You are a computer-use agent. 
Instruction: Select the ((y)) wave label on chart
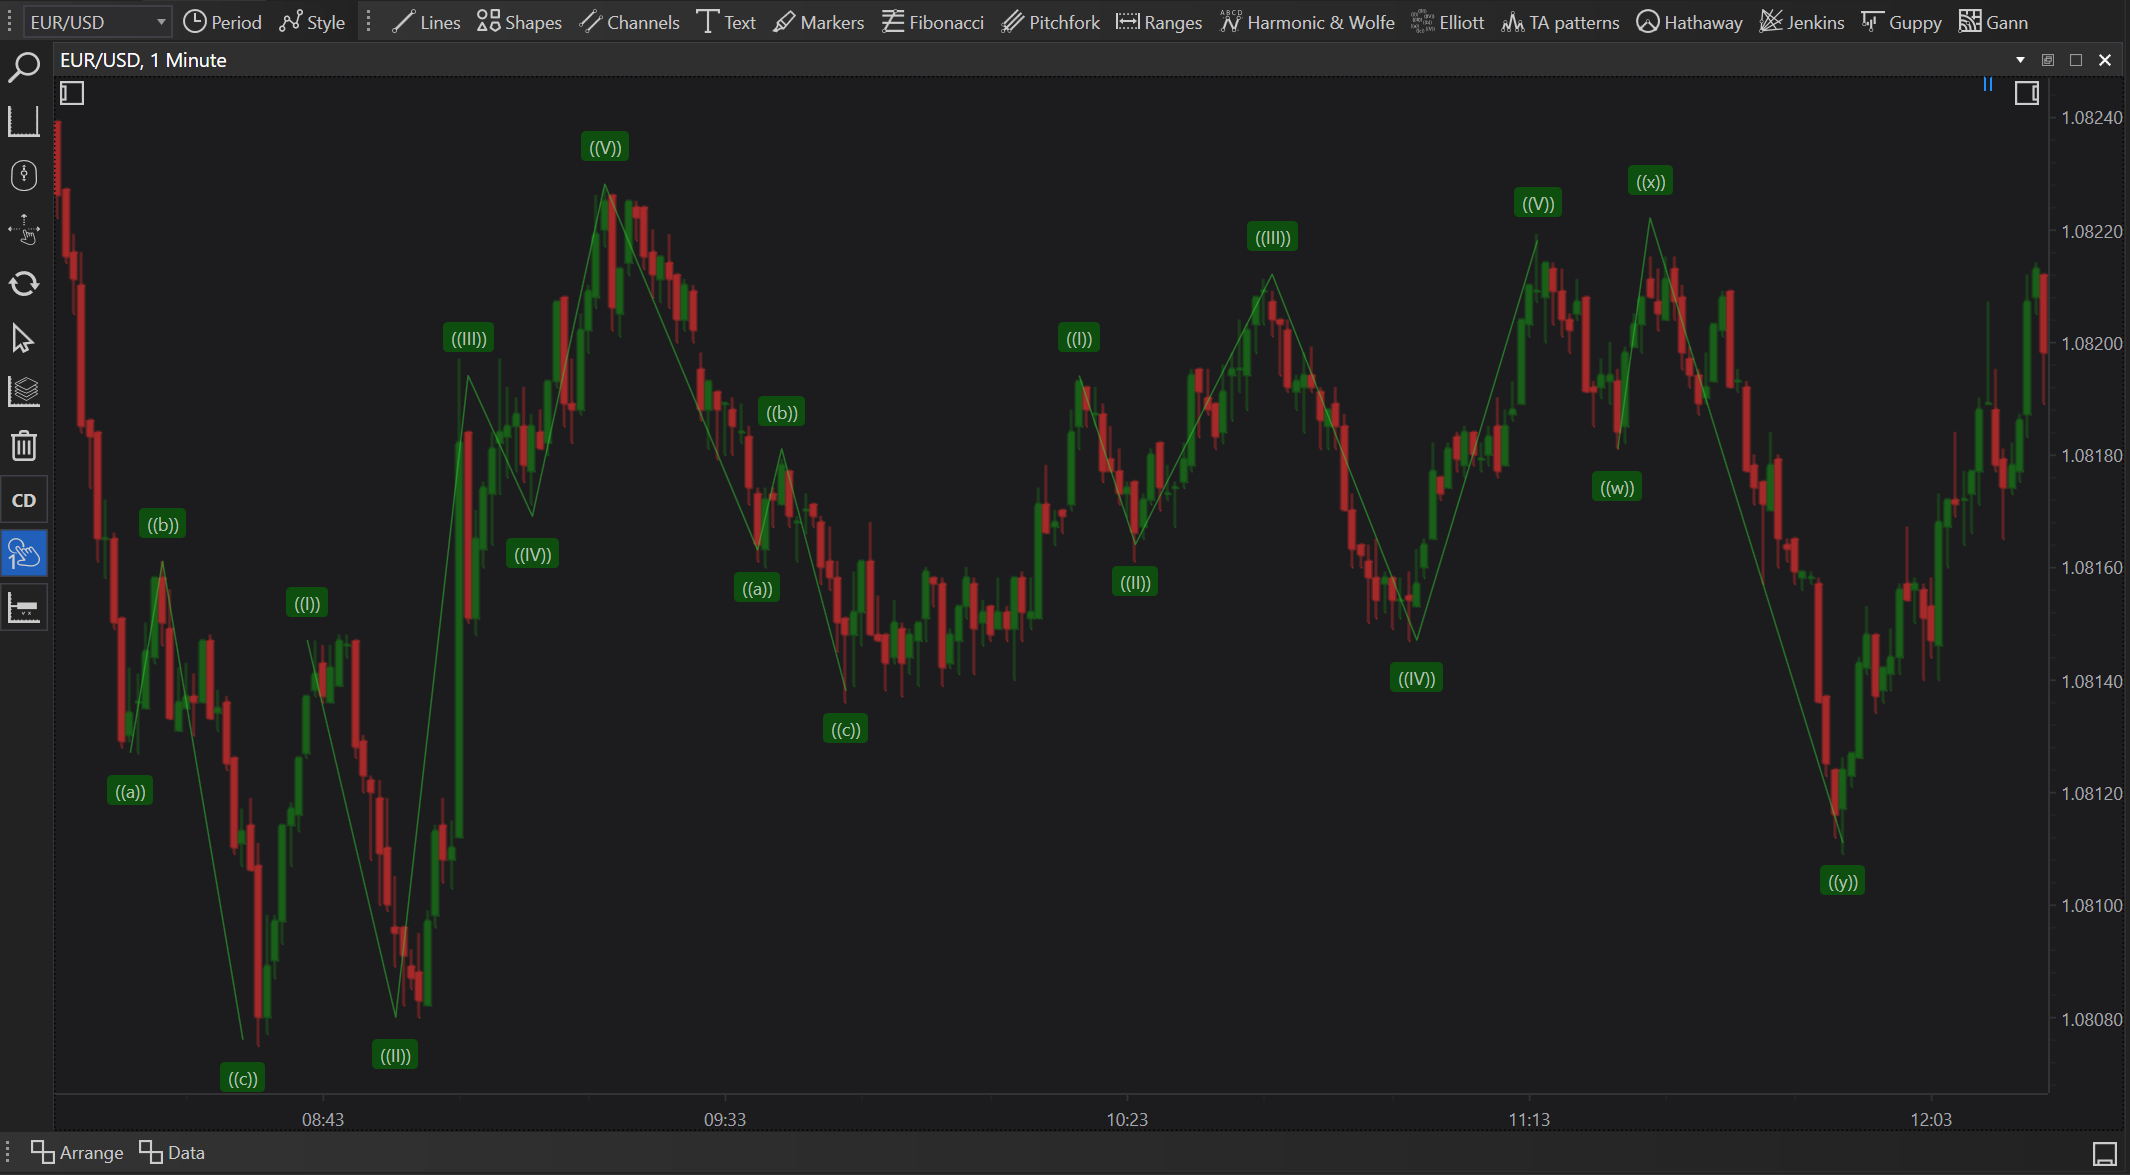point(1842,881)
